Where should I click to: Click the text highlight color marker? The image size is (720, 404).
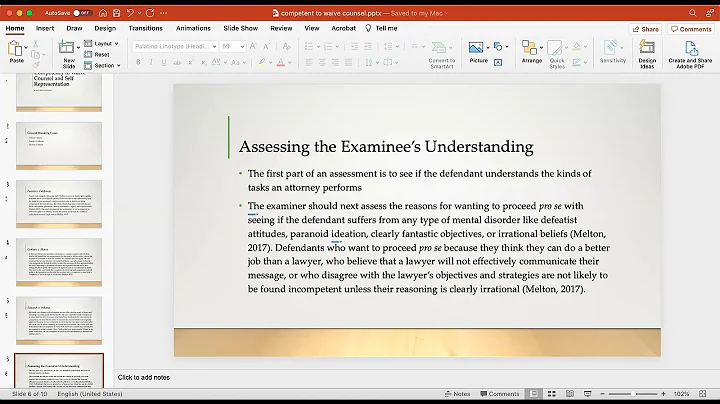coord(262,62)
